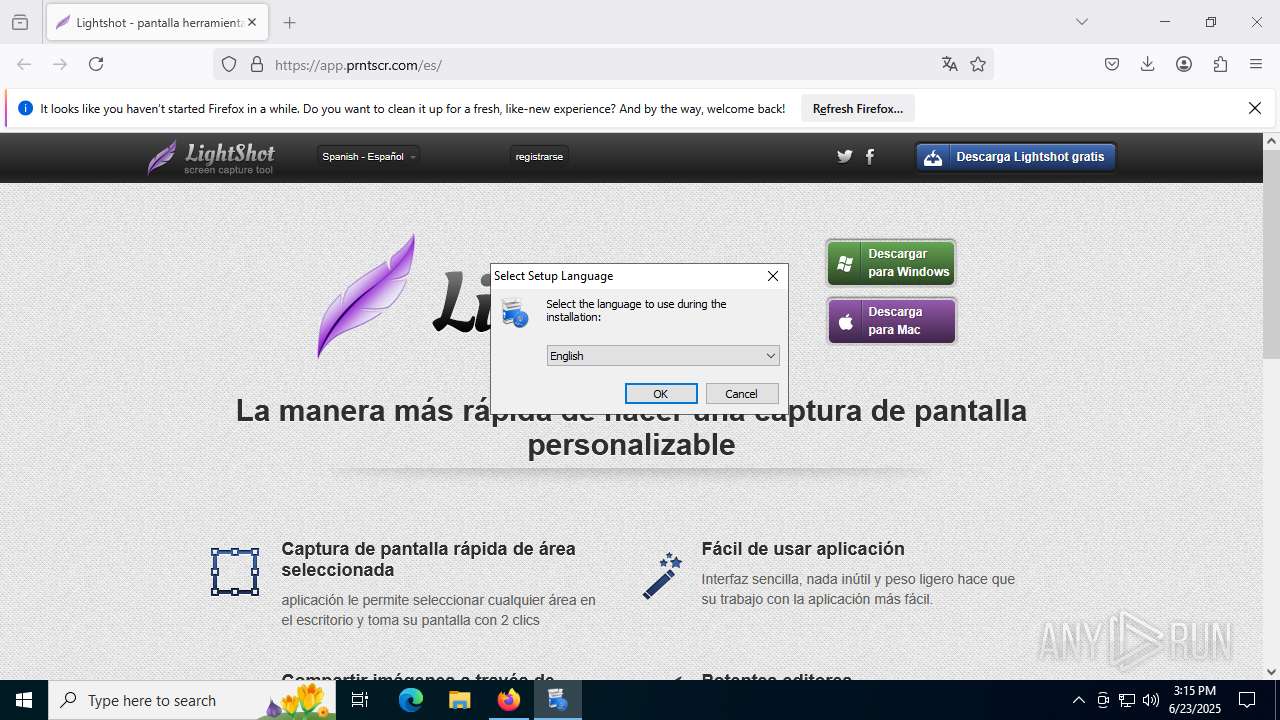Screen dimensions: 1280x720
Task: Open a new browser tab
Action: 289,22
